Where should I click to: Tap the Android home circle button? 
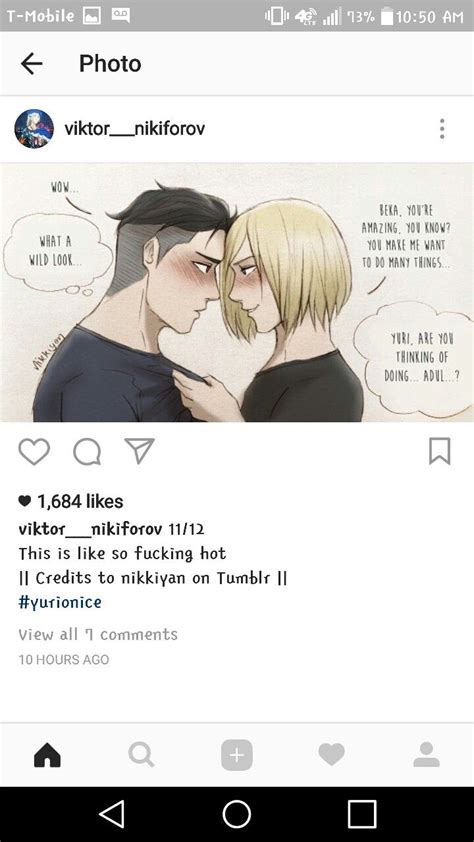[237, 815]
